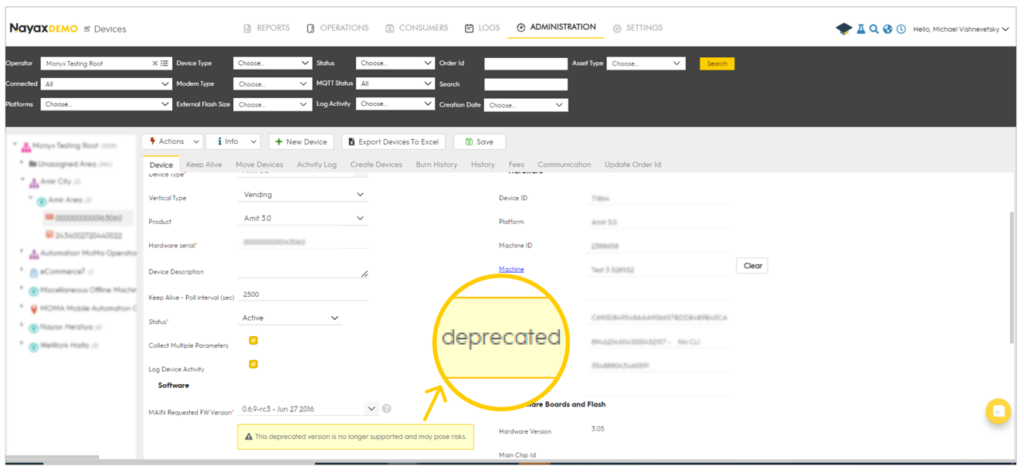Switch to the Burn History tab
Viewport: 1024px width, 473px height.
436,165
